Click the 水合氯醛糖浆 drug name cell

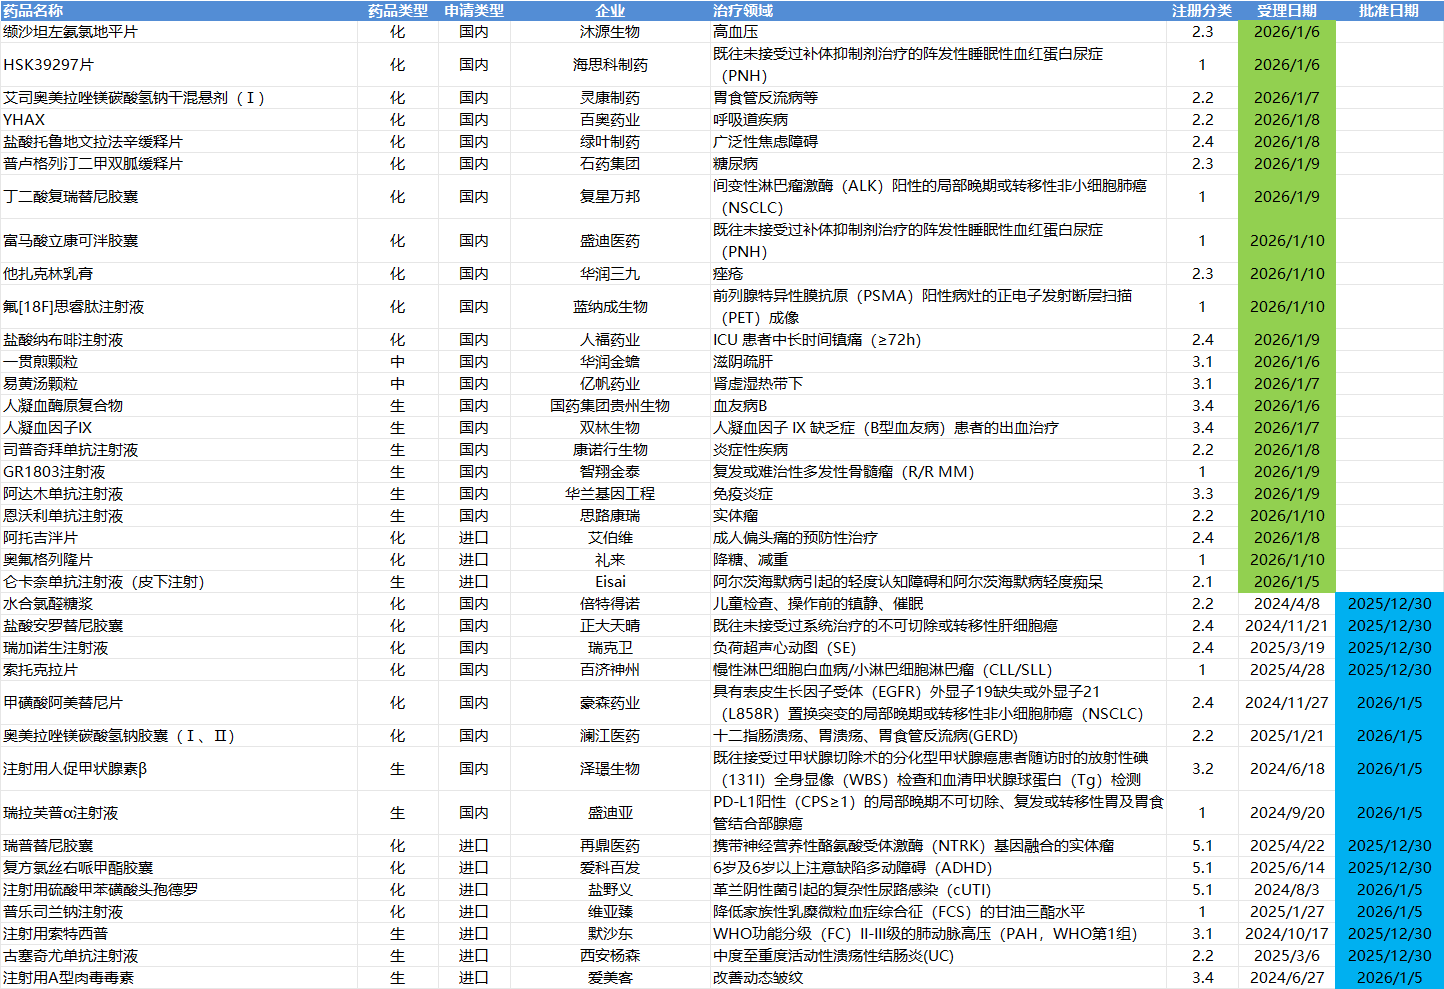[x=48, y=604]
